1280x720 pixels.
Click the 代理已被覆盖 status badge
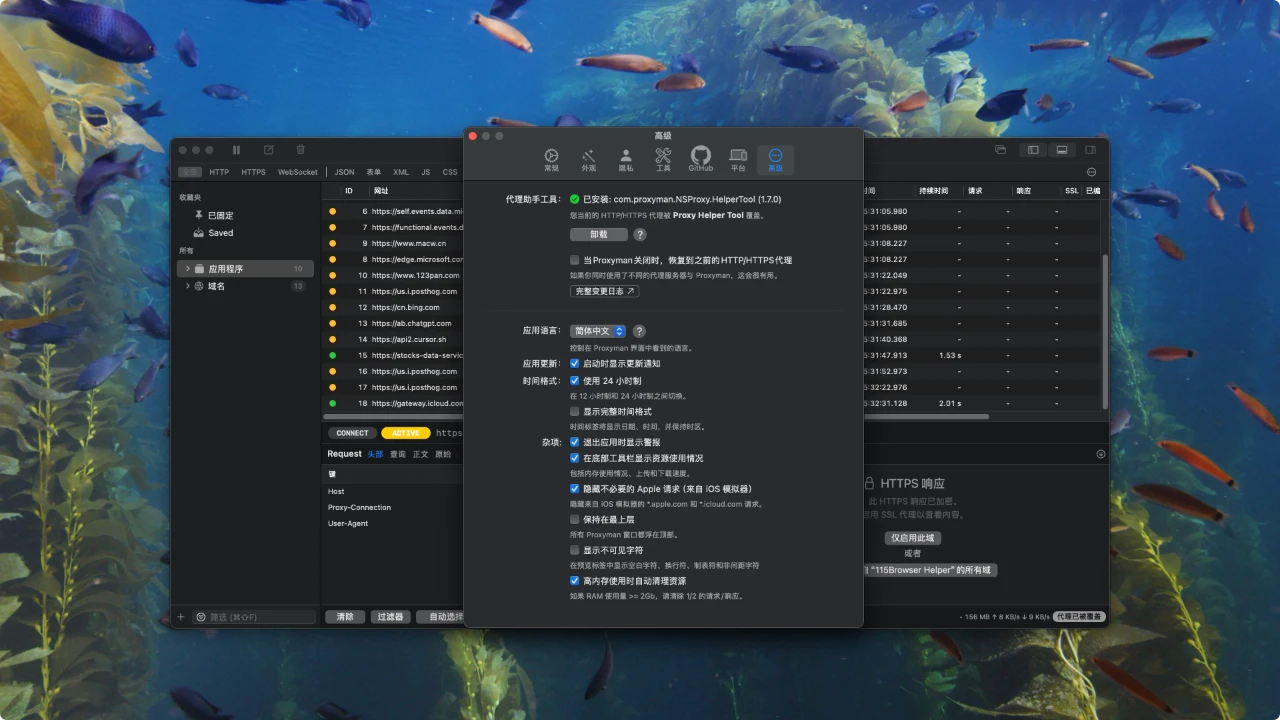[1079, 617]
